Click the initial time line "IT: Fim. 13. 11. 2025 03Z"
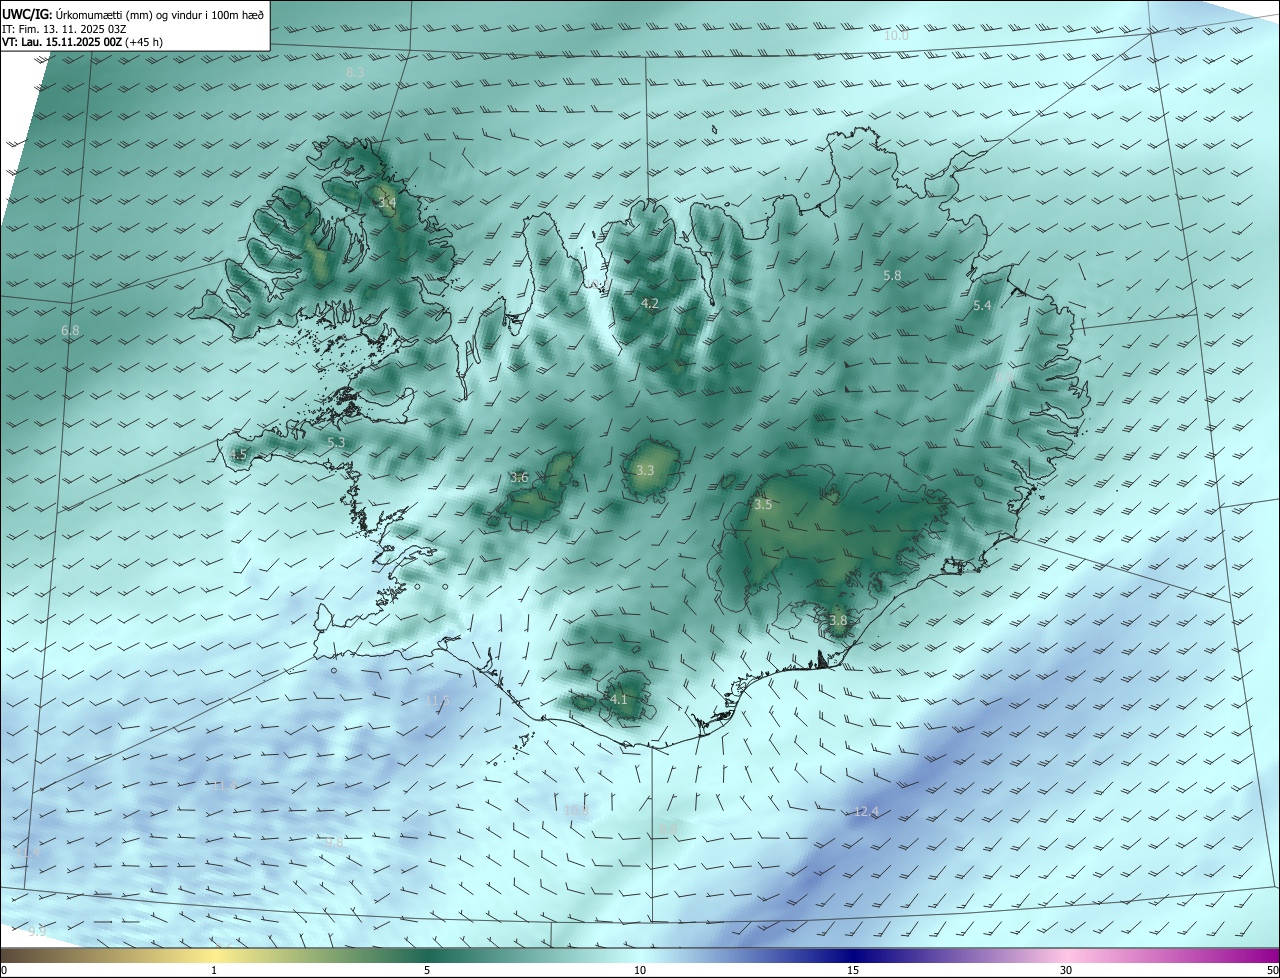 tap(64, 28)
